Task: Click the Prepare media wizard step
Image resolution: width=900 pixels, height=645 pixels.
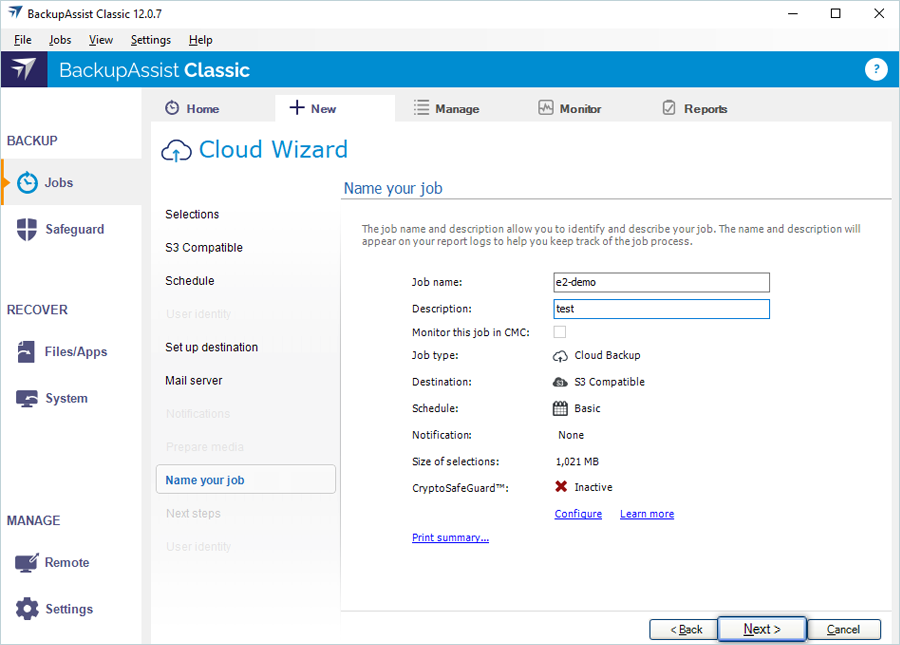Action: tap(205, 447)
